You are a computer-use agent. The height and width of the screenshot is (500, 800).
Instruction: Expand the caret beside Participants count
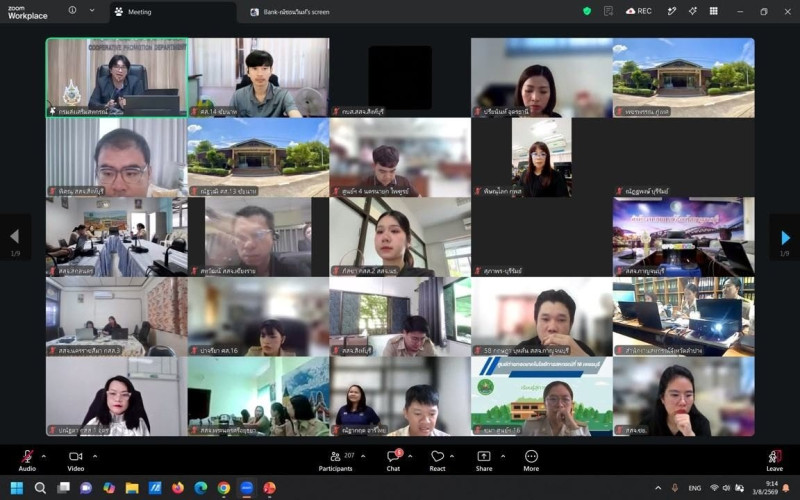pos(363,456)
